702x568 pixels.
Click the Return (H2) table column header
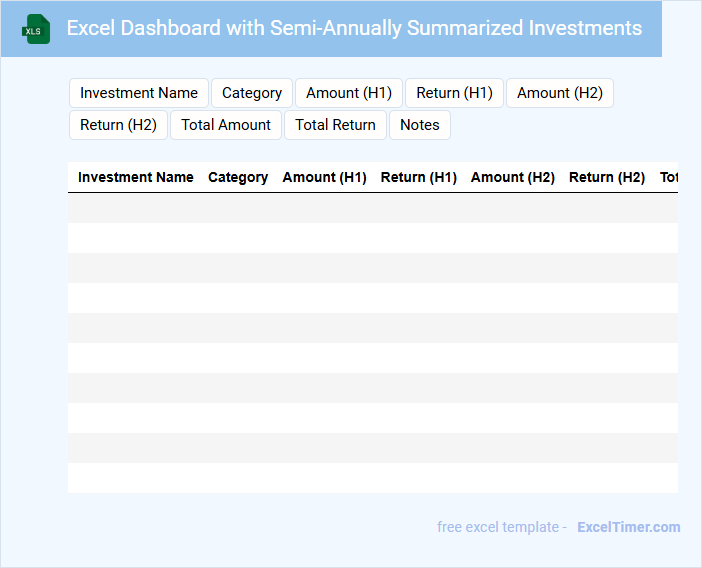pyautogui.click(x=607, y=177)
